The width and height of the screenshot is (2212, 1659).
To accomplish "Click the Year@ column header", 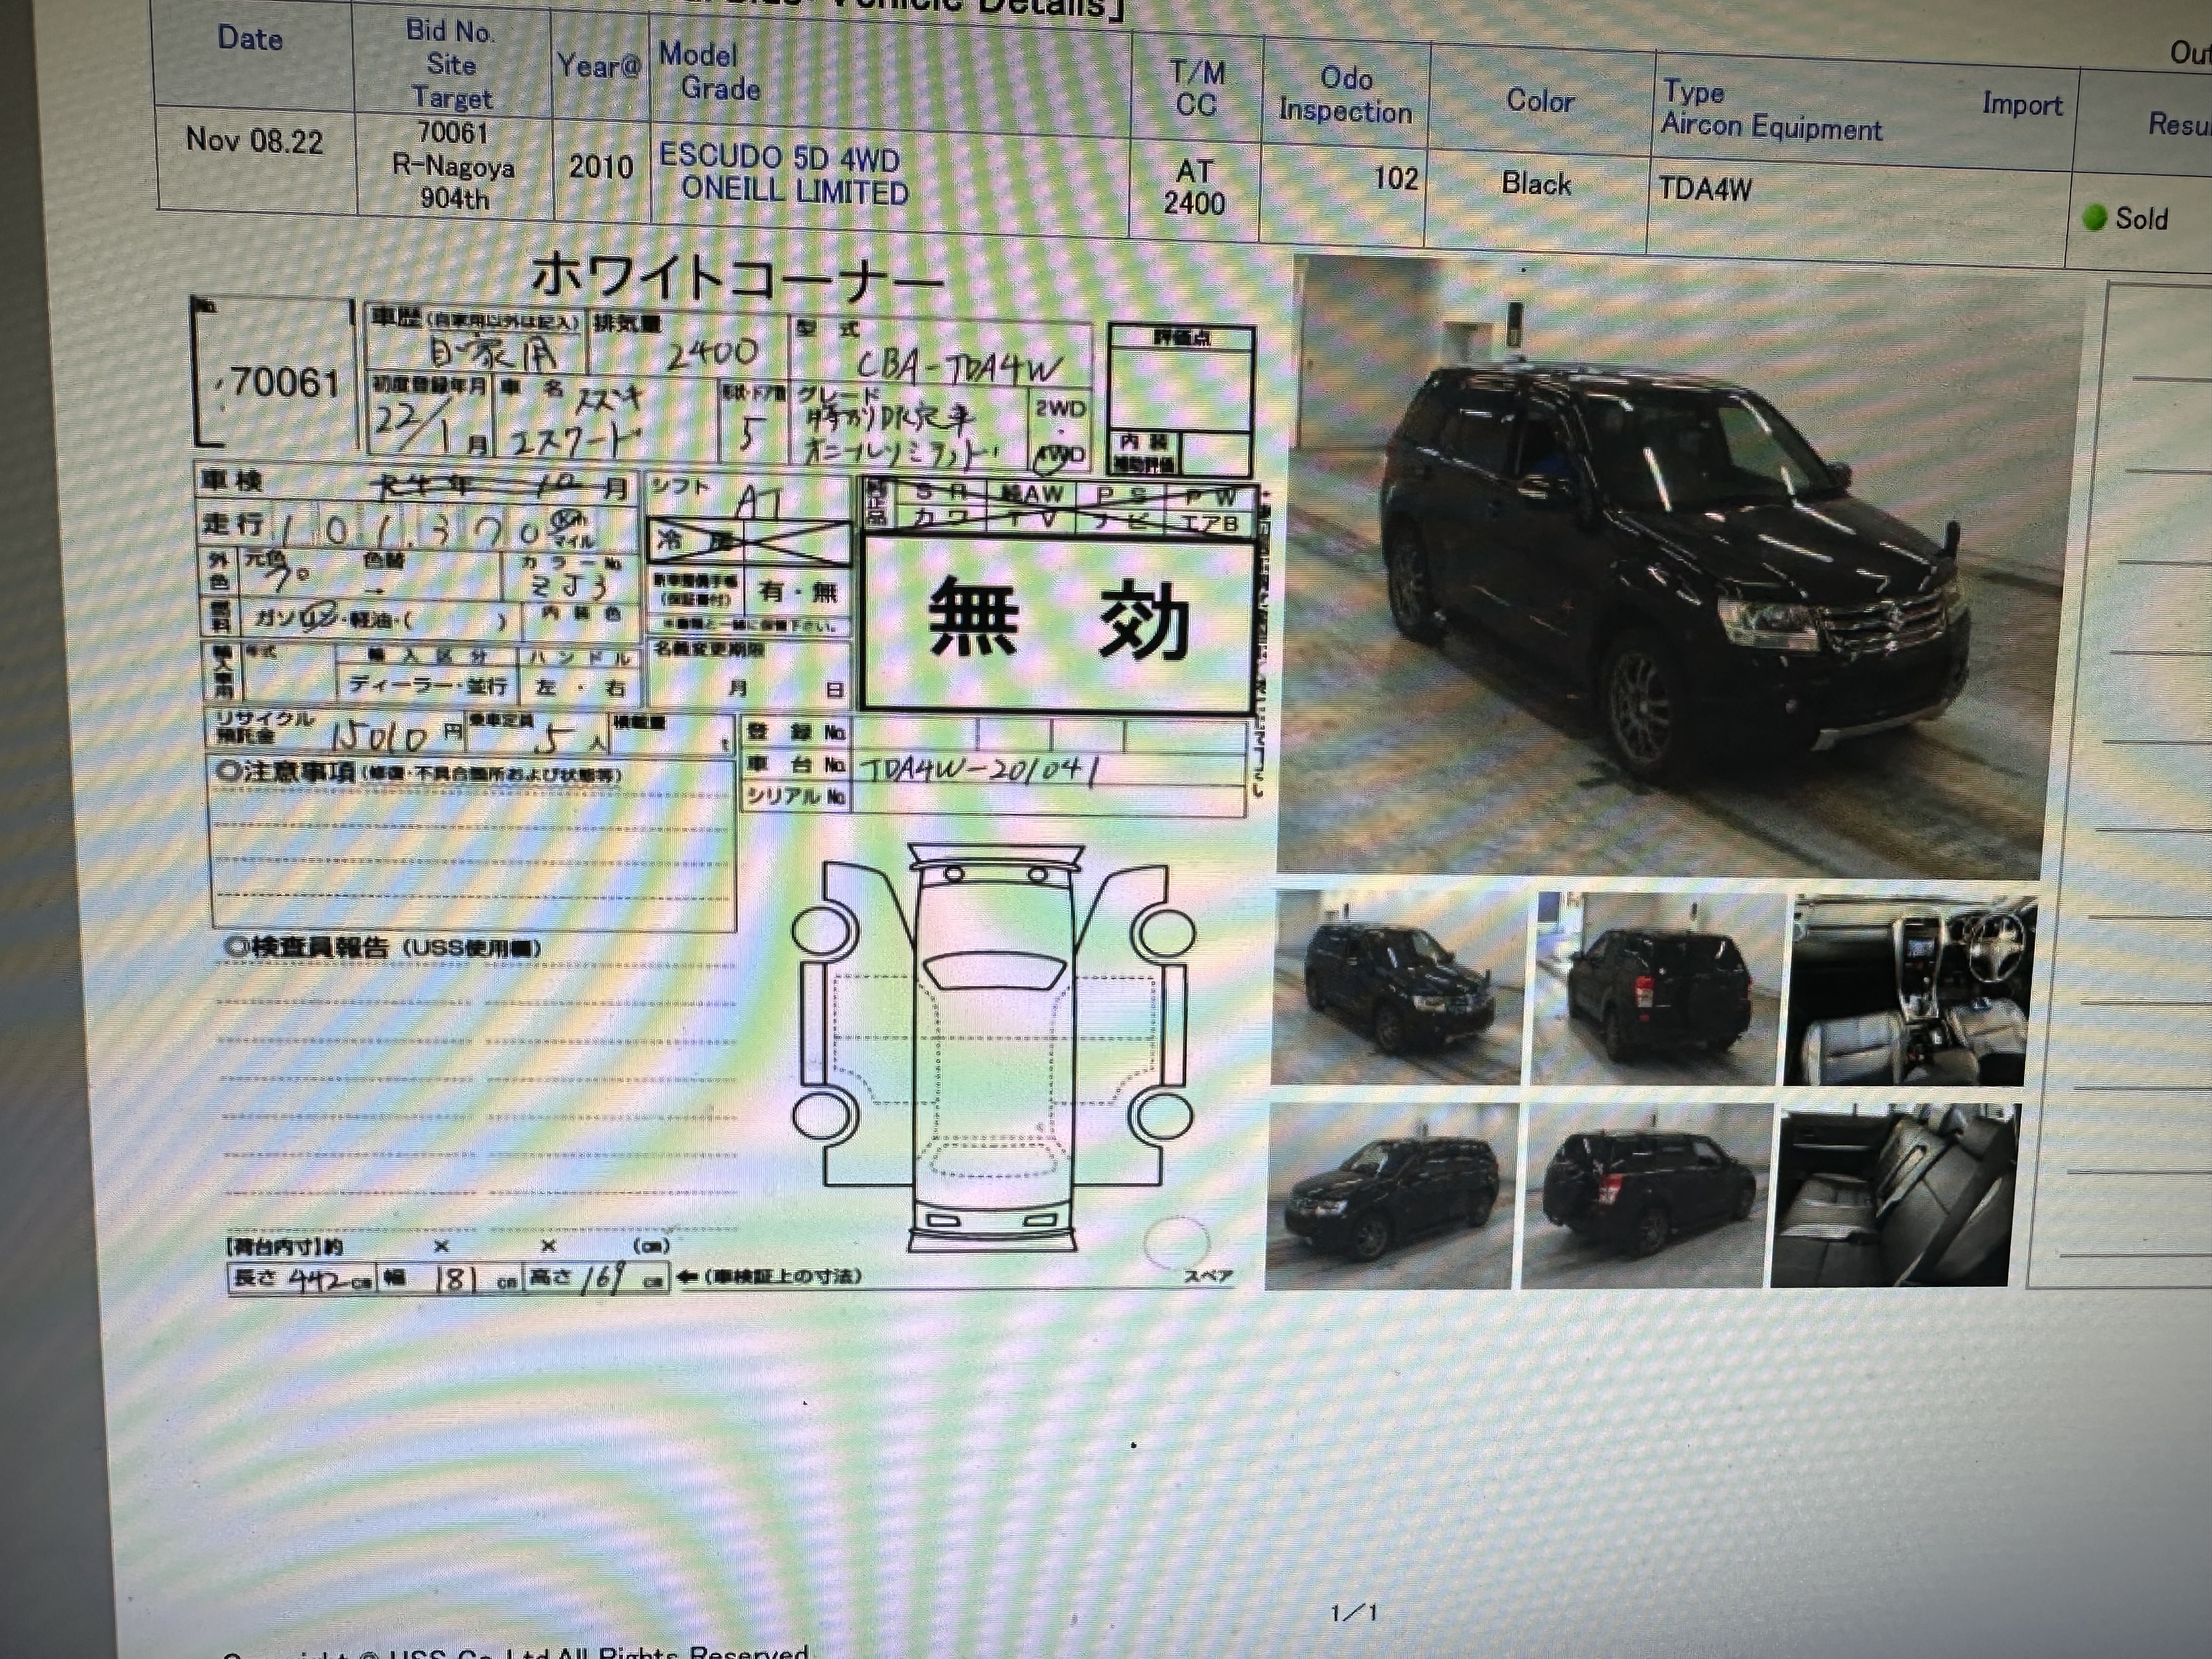I will 598,67.
